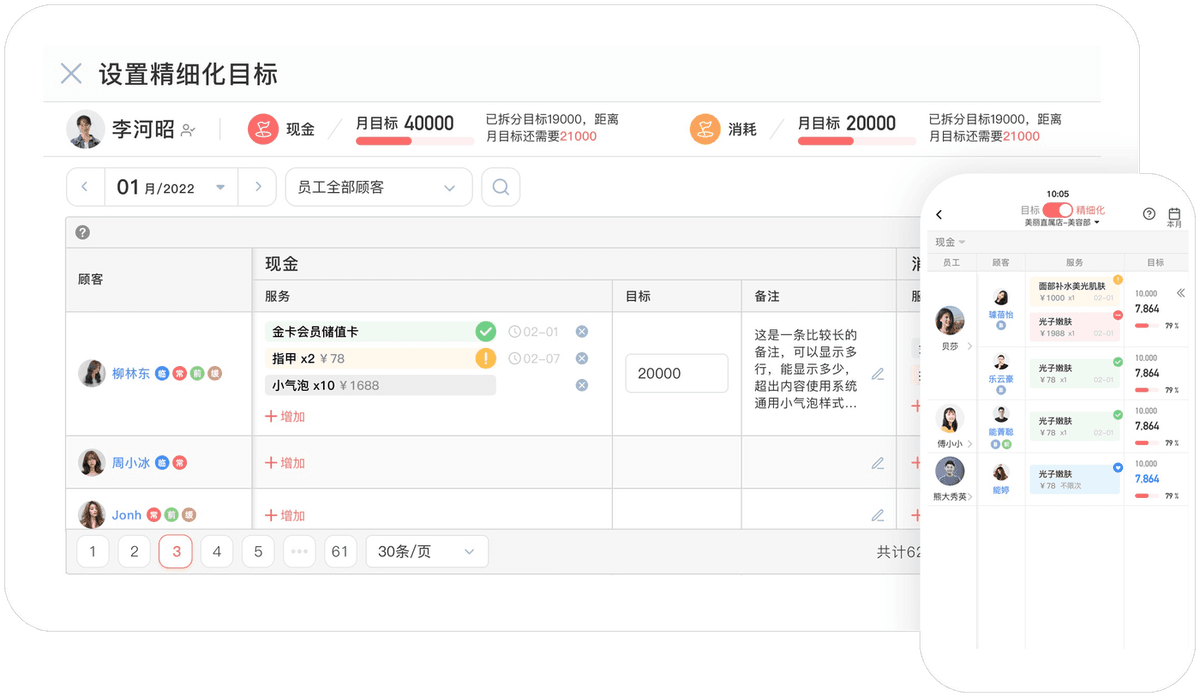Click the 小气泡 x10 service tag
Image resolution: width=1200 pixels, height=697 pixels.
click(380, 385)
